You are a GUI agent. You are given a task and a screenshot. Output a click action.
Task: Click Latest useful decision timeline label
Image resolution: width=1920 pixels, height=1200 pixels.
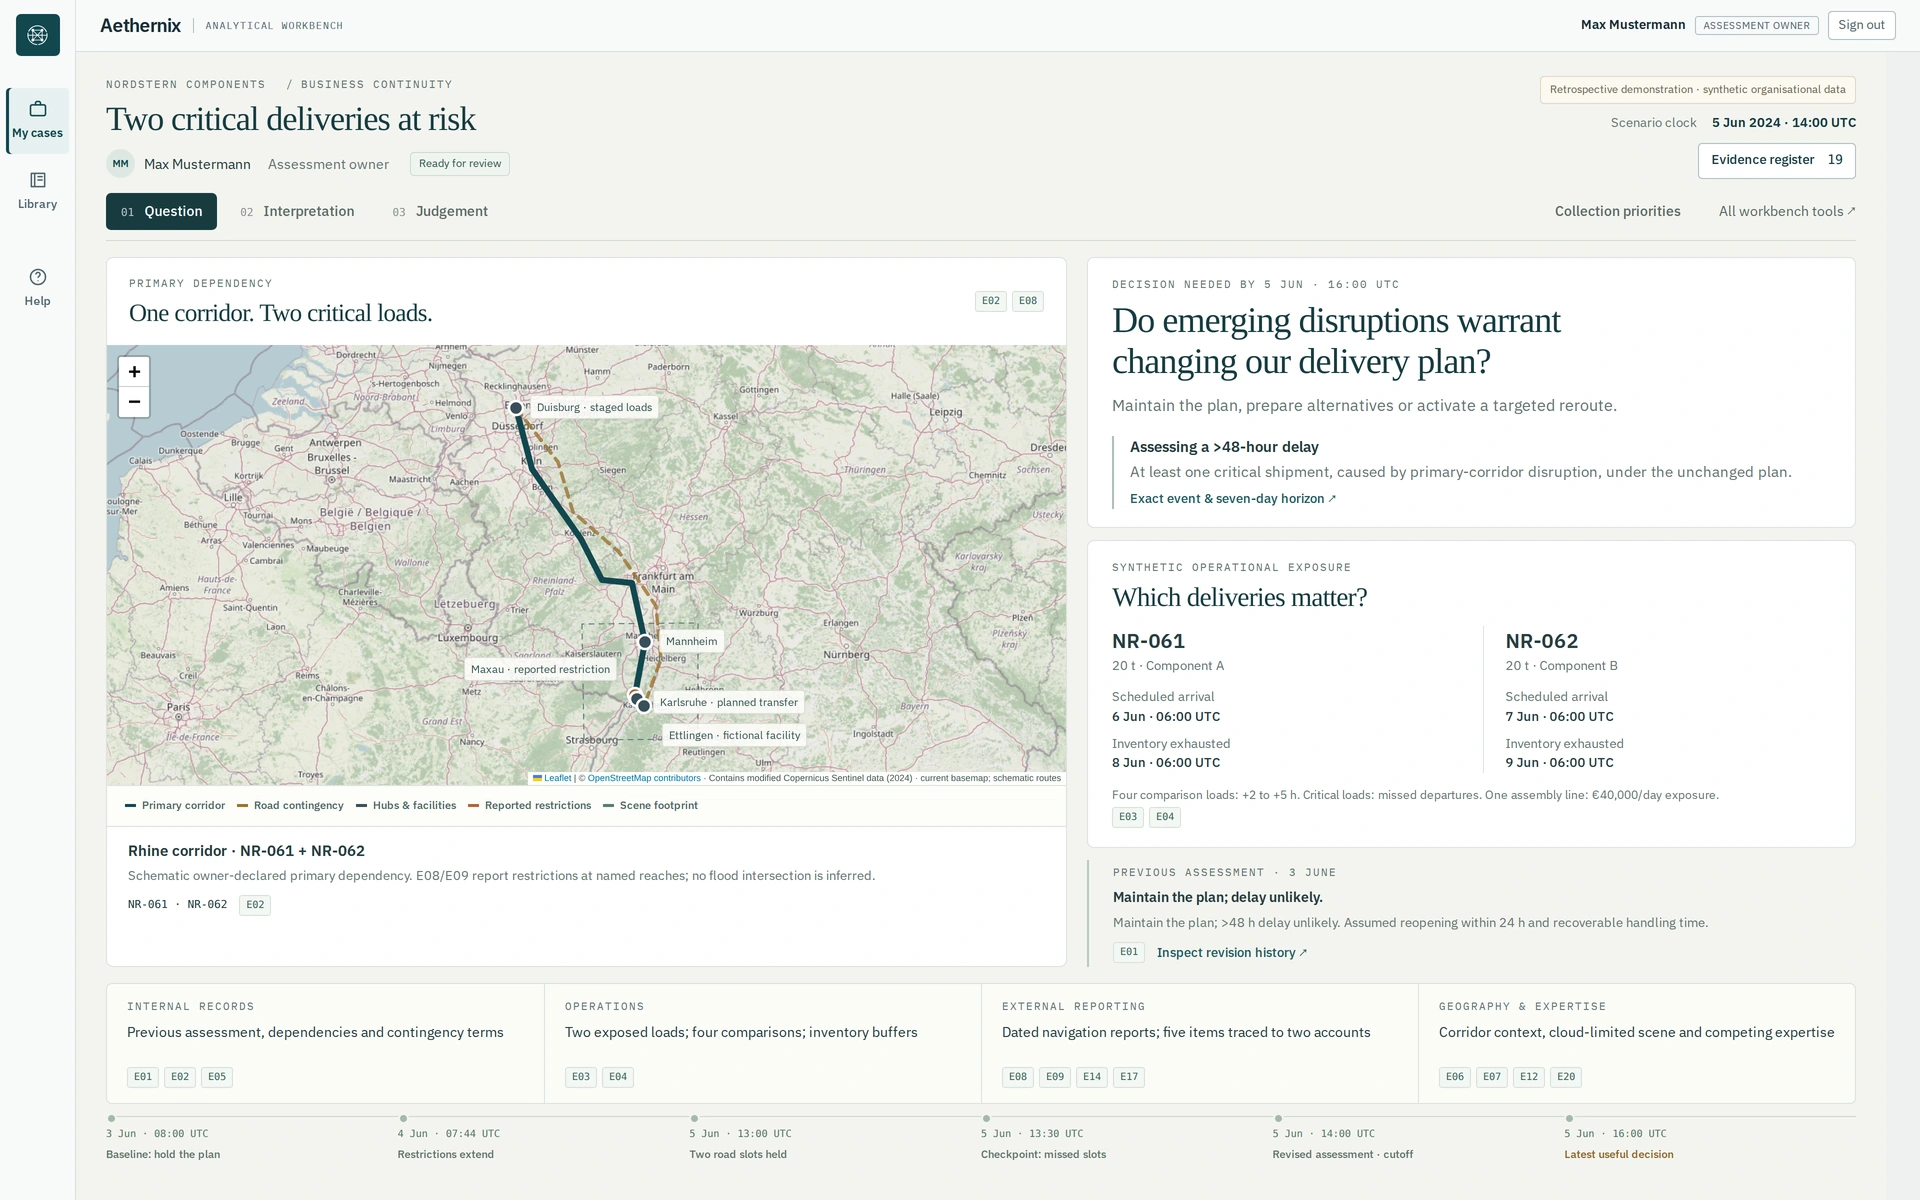[x=1618, y=1155]
